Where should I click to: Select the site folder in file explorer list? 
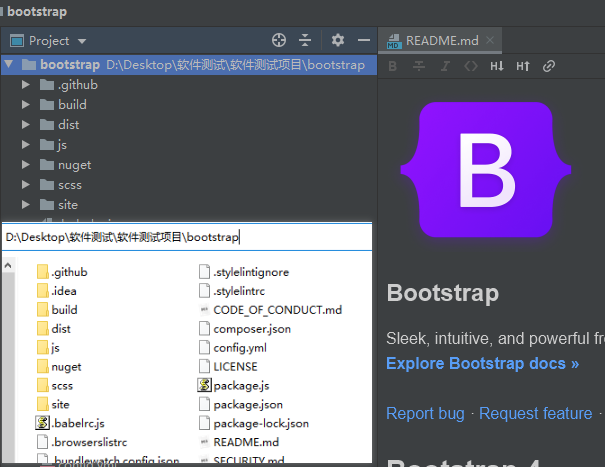tap(53, 404)
